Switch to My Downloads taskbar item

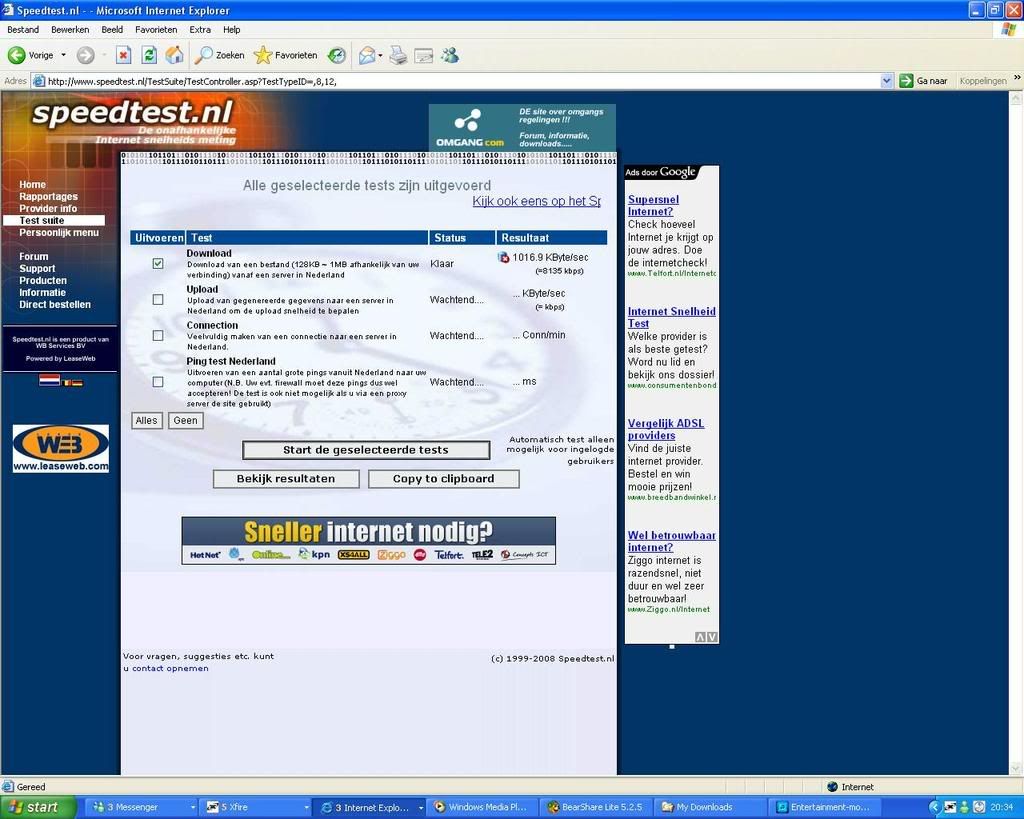[709, 807]
